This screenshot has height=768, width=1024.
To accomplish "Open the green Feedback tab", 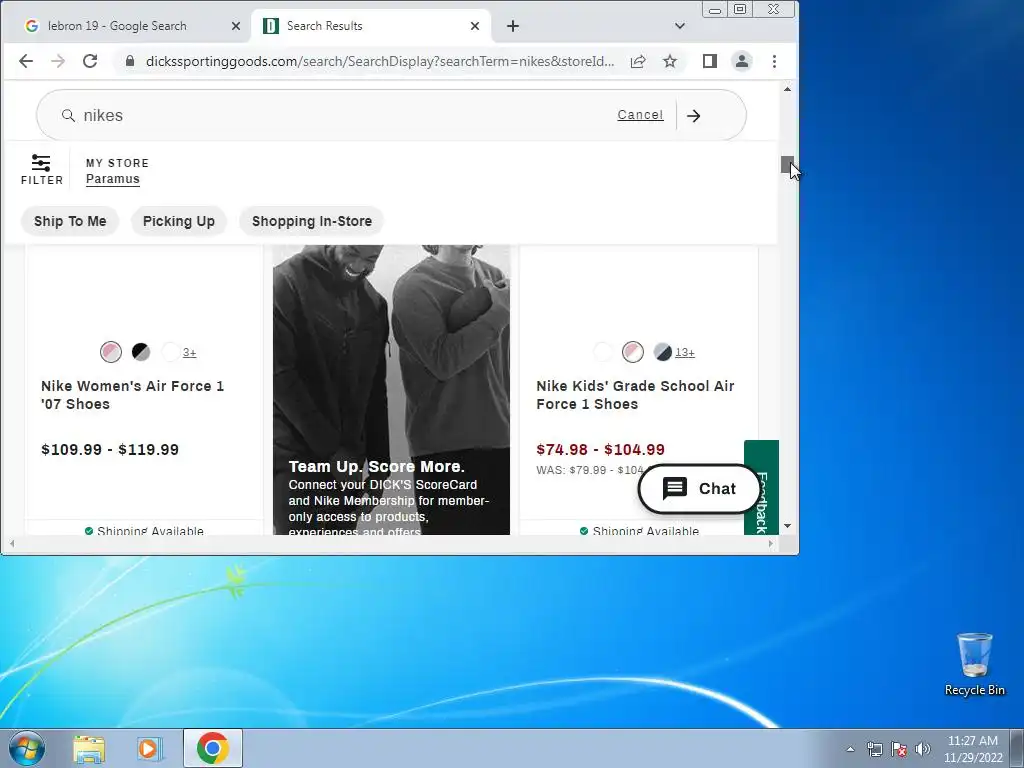I will click(761, 487).
